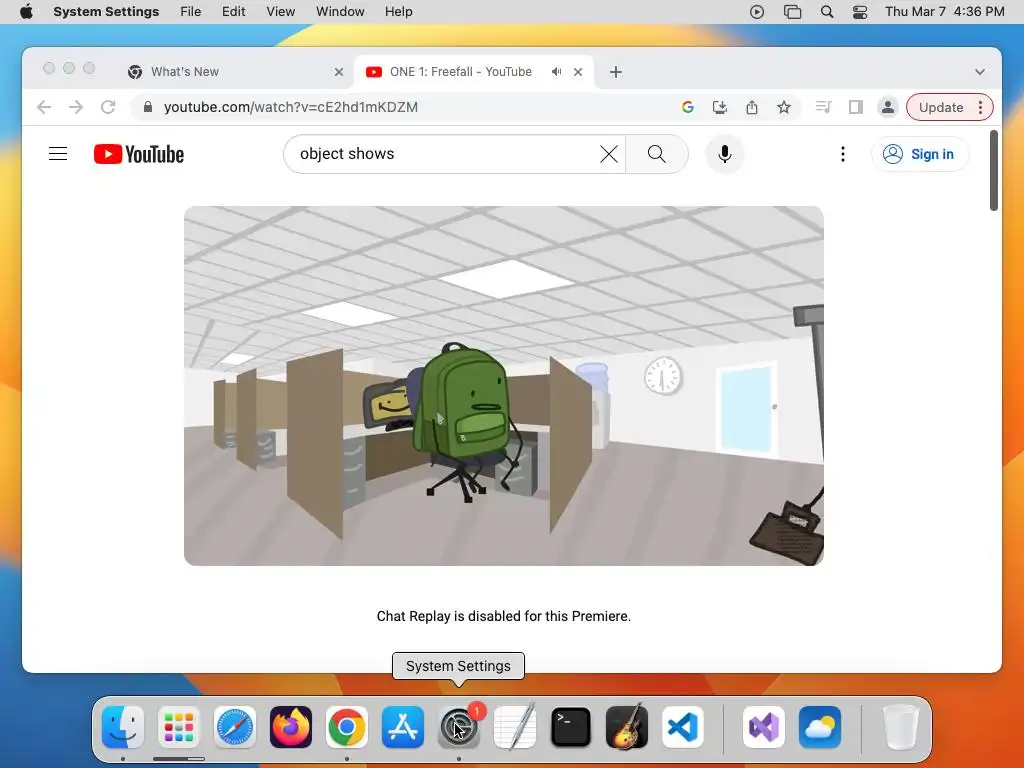Image resolution: width=1024 pixels, height=768 pixels.
Task: Go back in Chrome
Action: pos(44,107)
